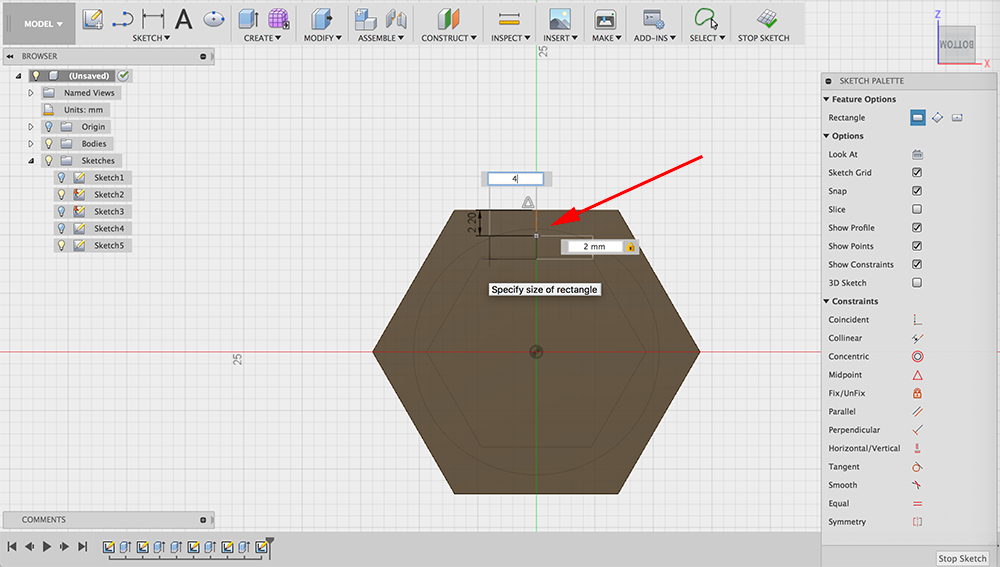The image size is (1000, 567).
Task: Expand the Bodies folder arrow
Action: tap(30, 144)
